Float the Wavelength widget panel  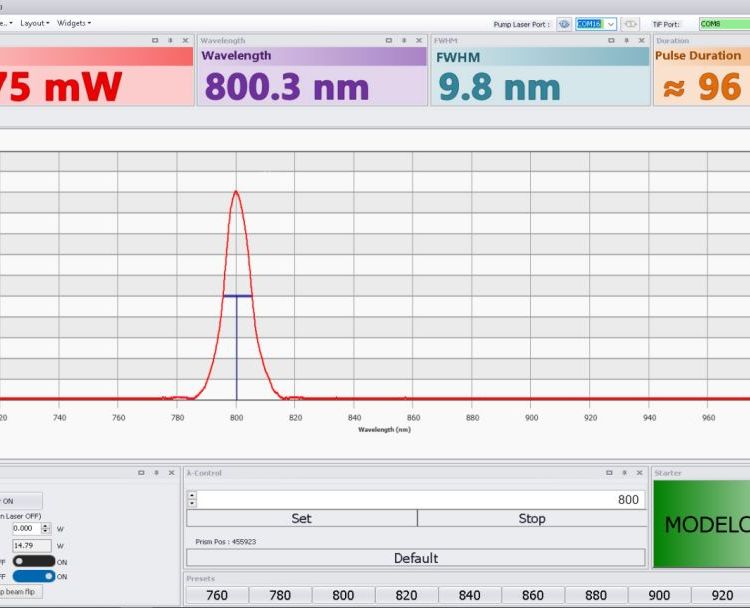click(x=389, y=41)
